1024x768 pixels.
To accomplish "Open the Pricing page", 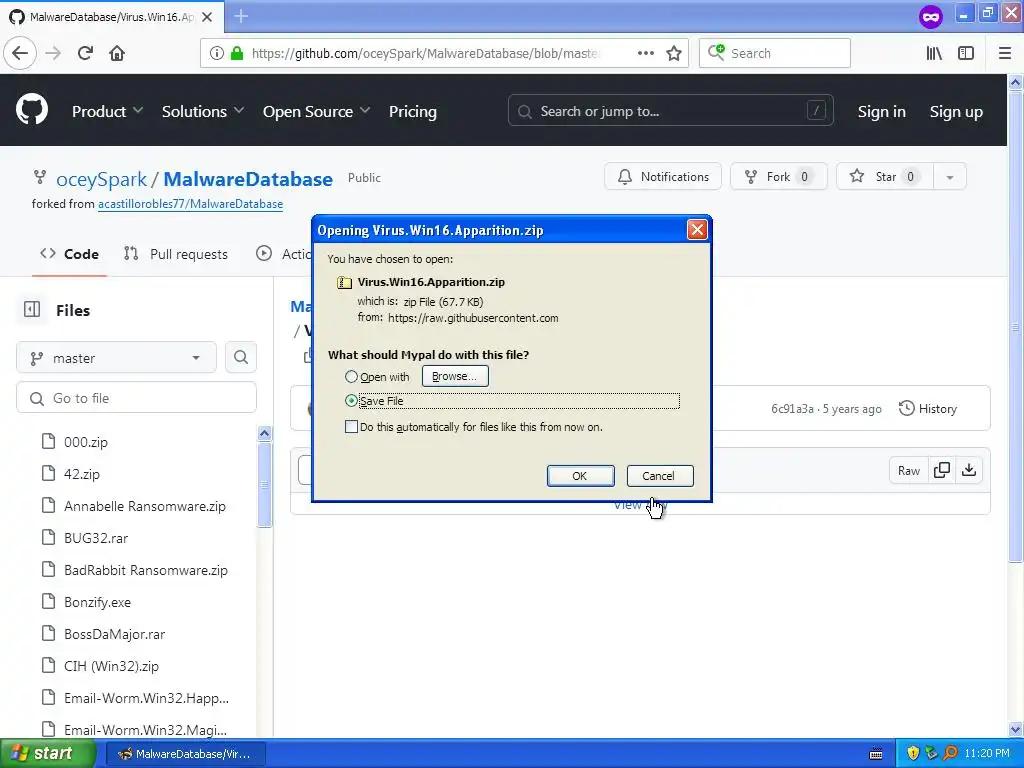I will 413,112.
